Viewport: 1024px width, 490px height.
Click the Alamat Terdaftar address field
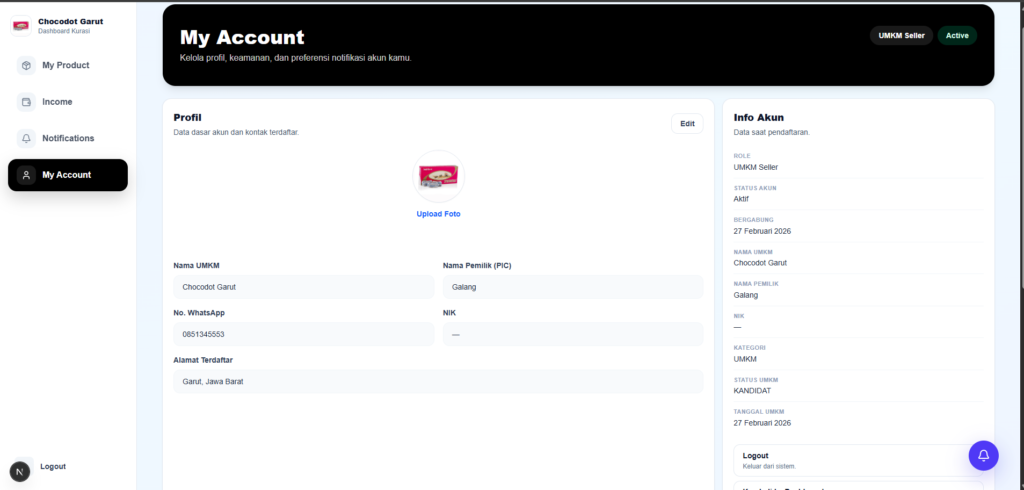pyautogui.click(x=438, y=381)
